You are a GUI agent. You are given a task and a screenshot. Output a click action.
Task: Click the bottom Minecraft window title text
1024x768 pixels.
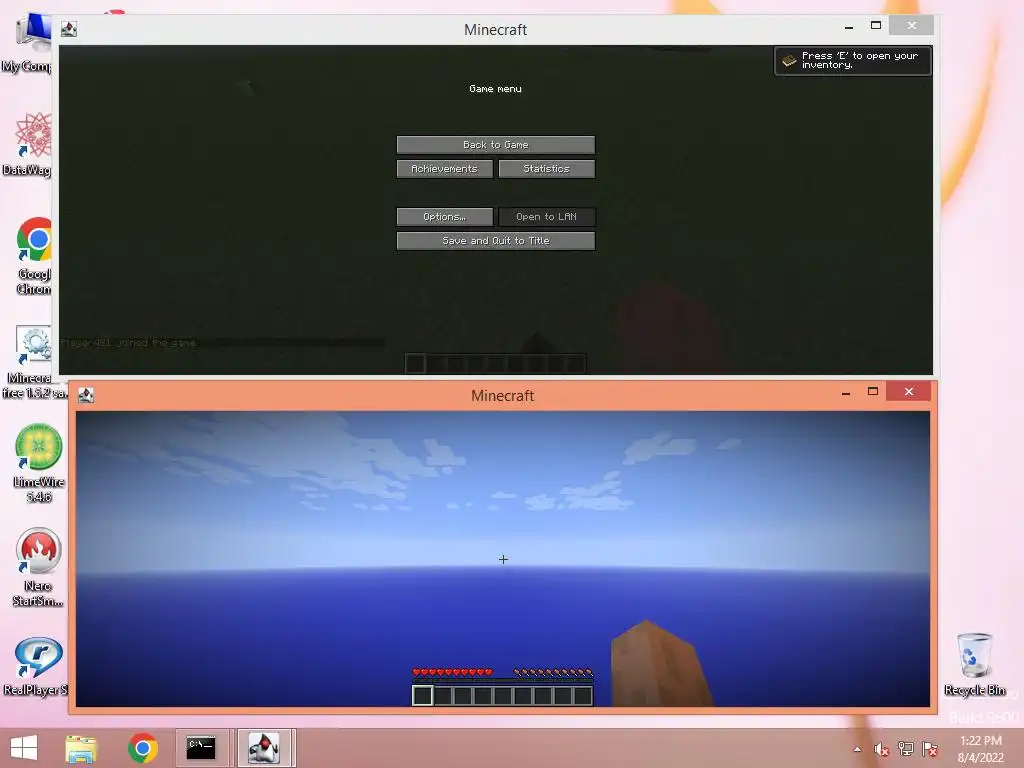(503, 396)
